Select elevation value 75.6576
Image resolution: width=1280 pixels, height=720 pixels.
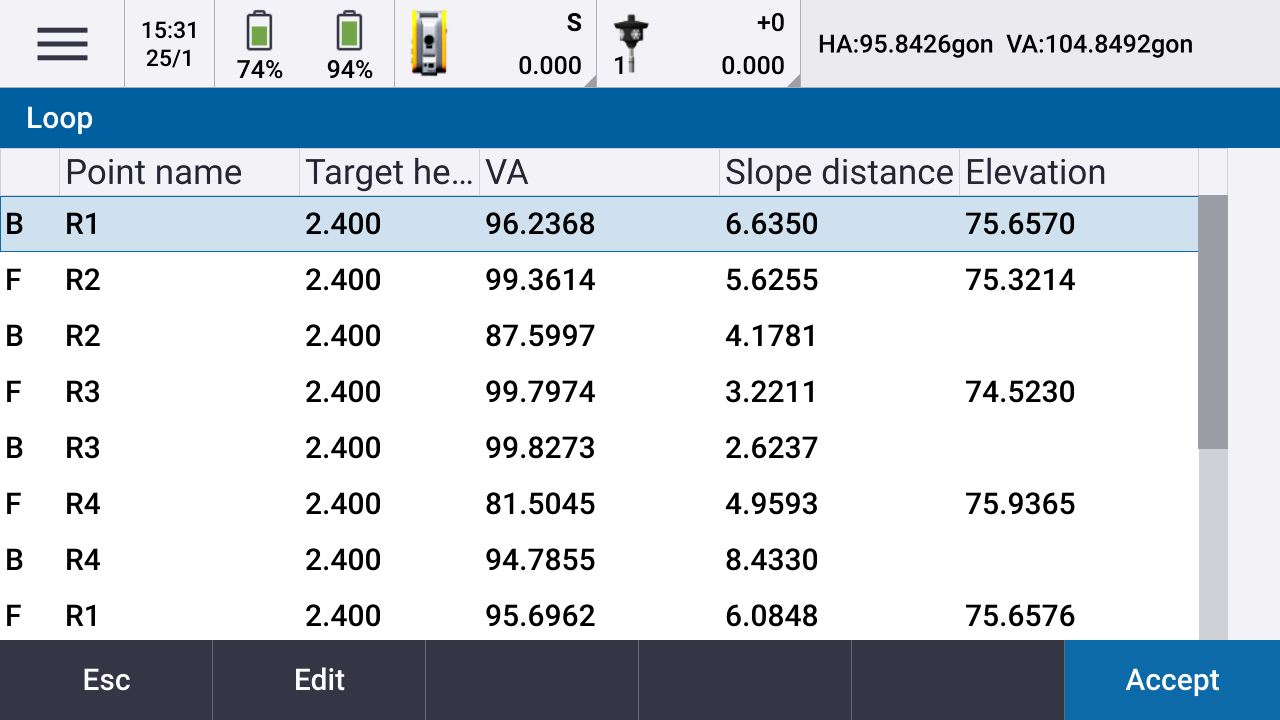tap(1020, 616)
